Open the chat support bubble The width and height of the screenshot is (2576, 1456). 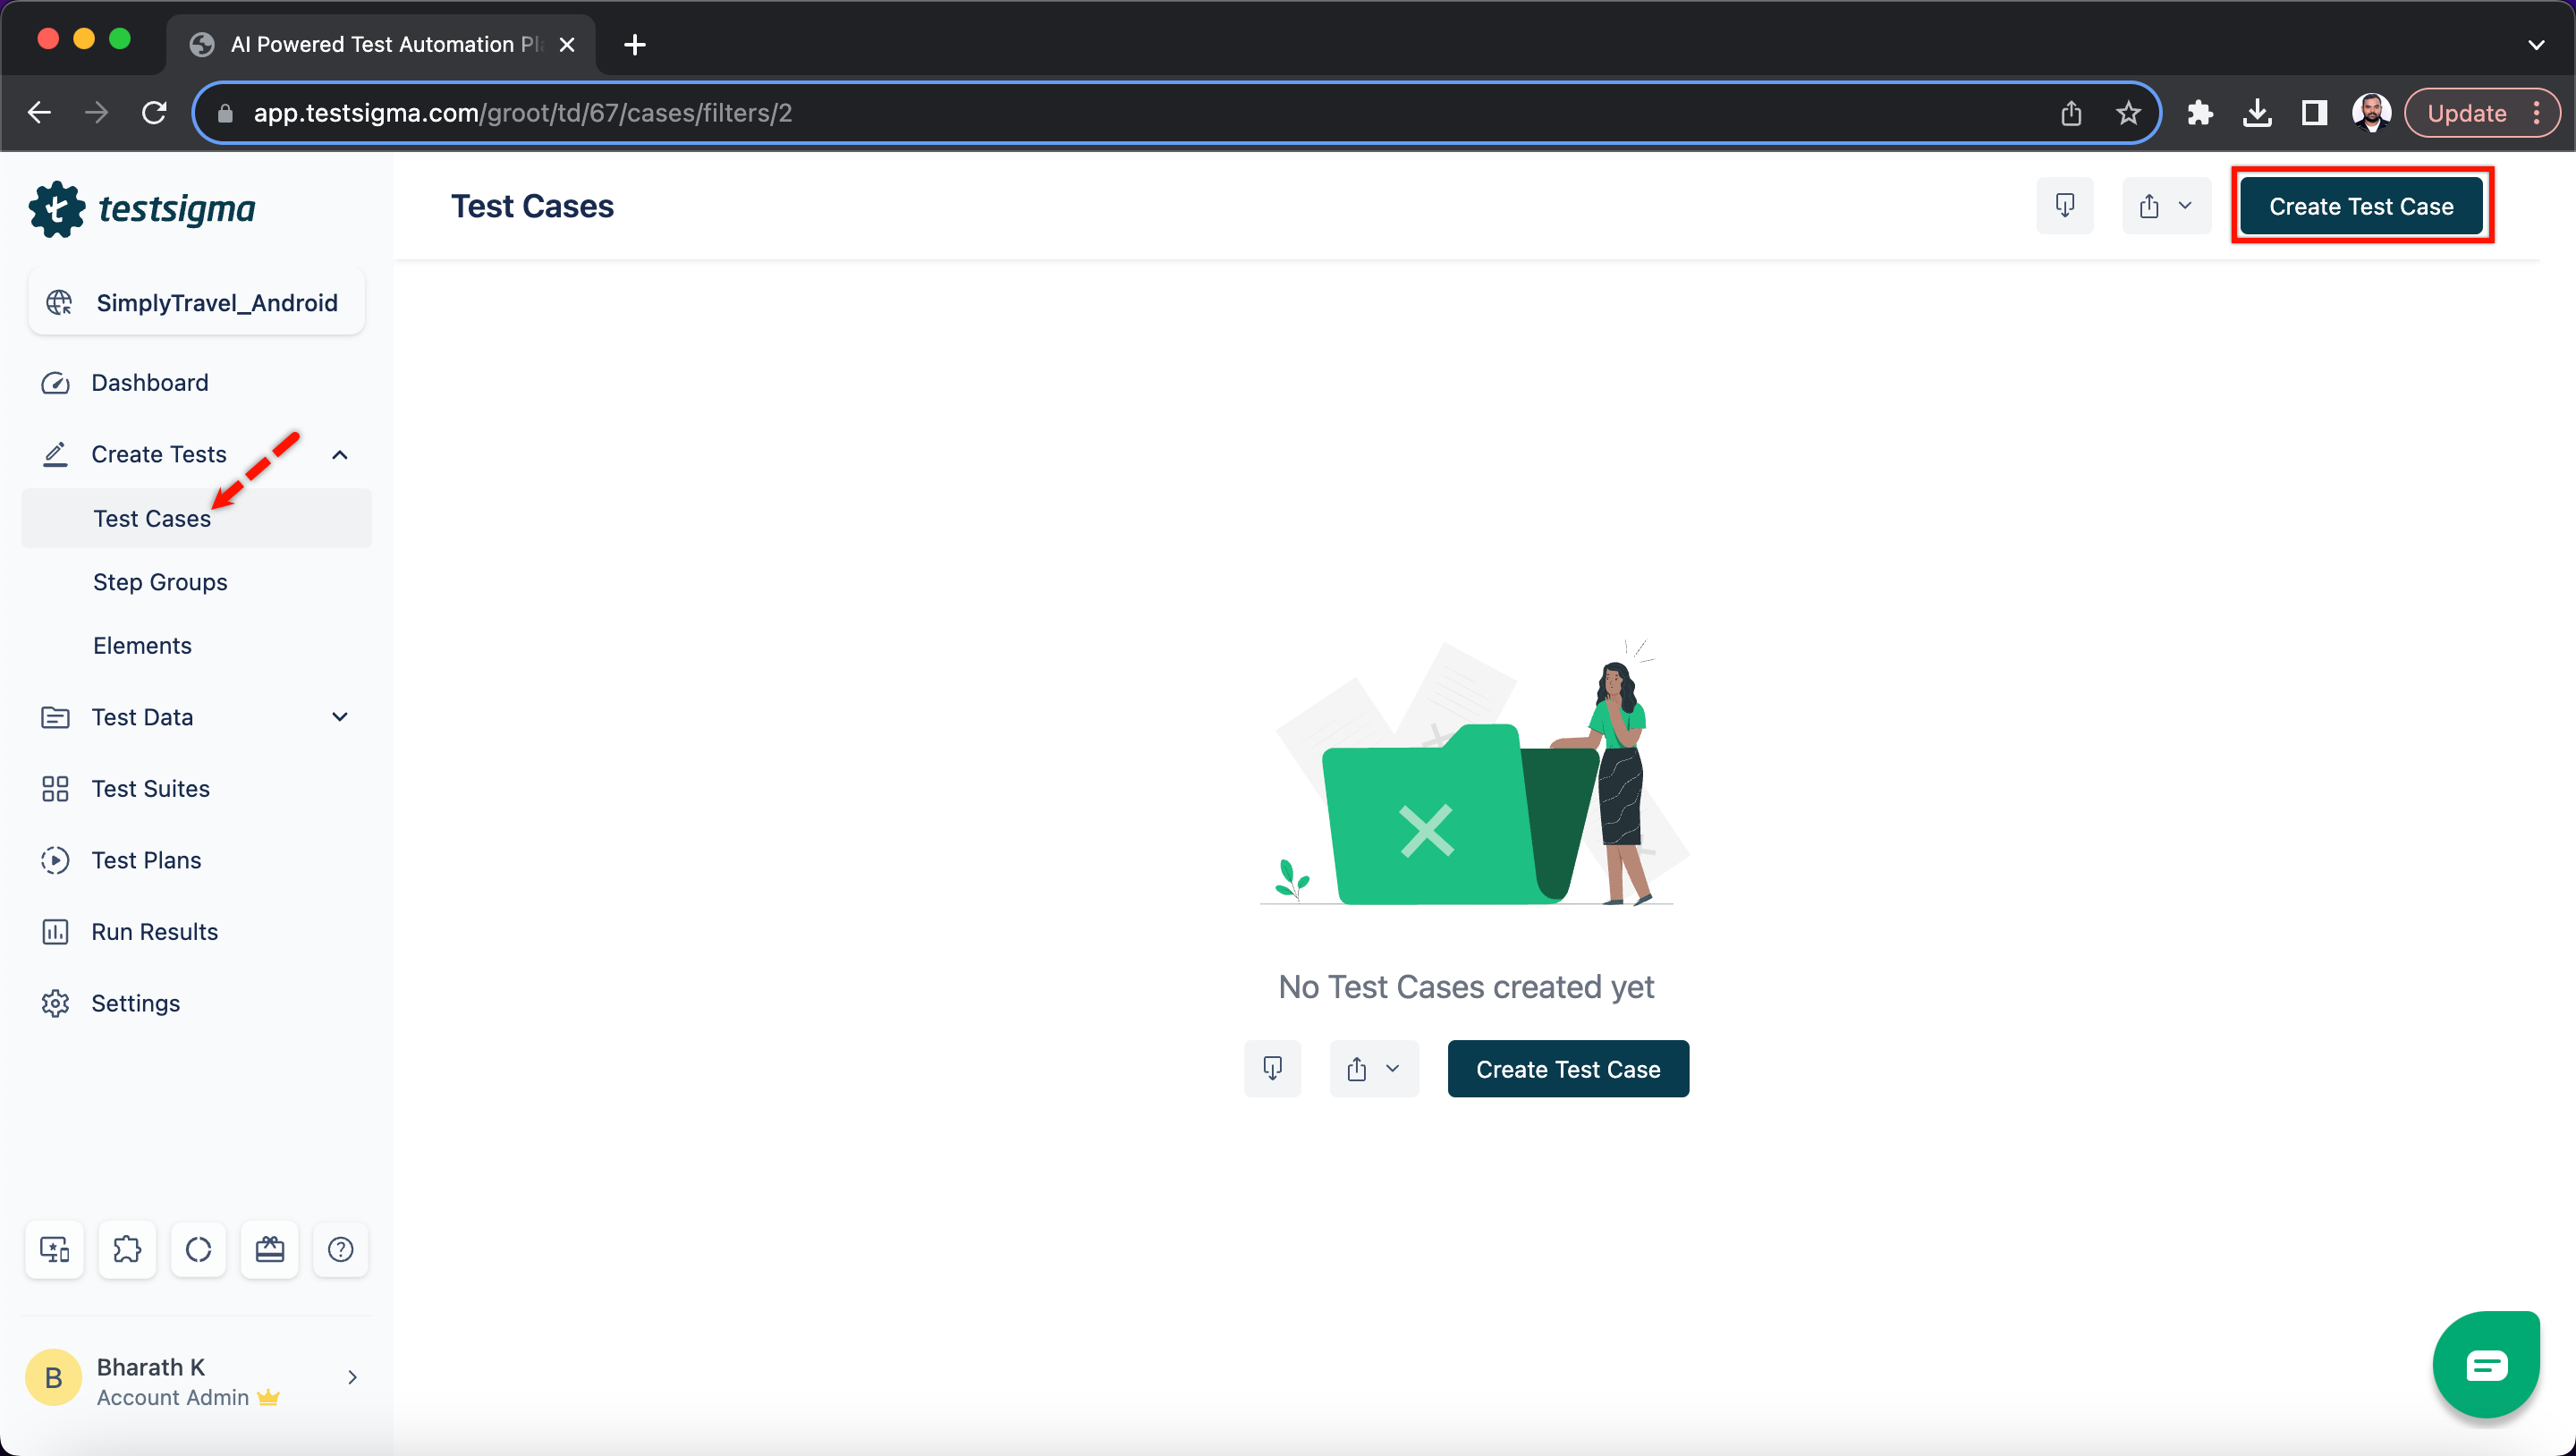[2487, 1364]
